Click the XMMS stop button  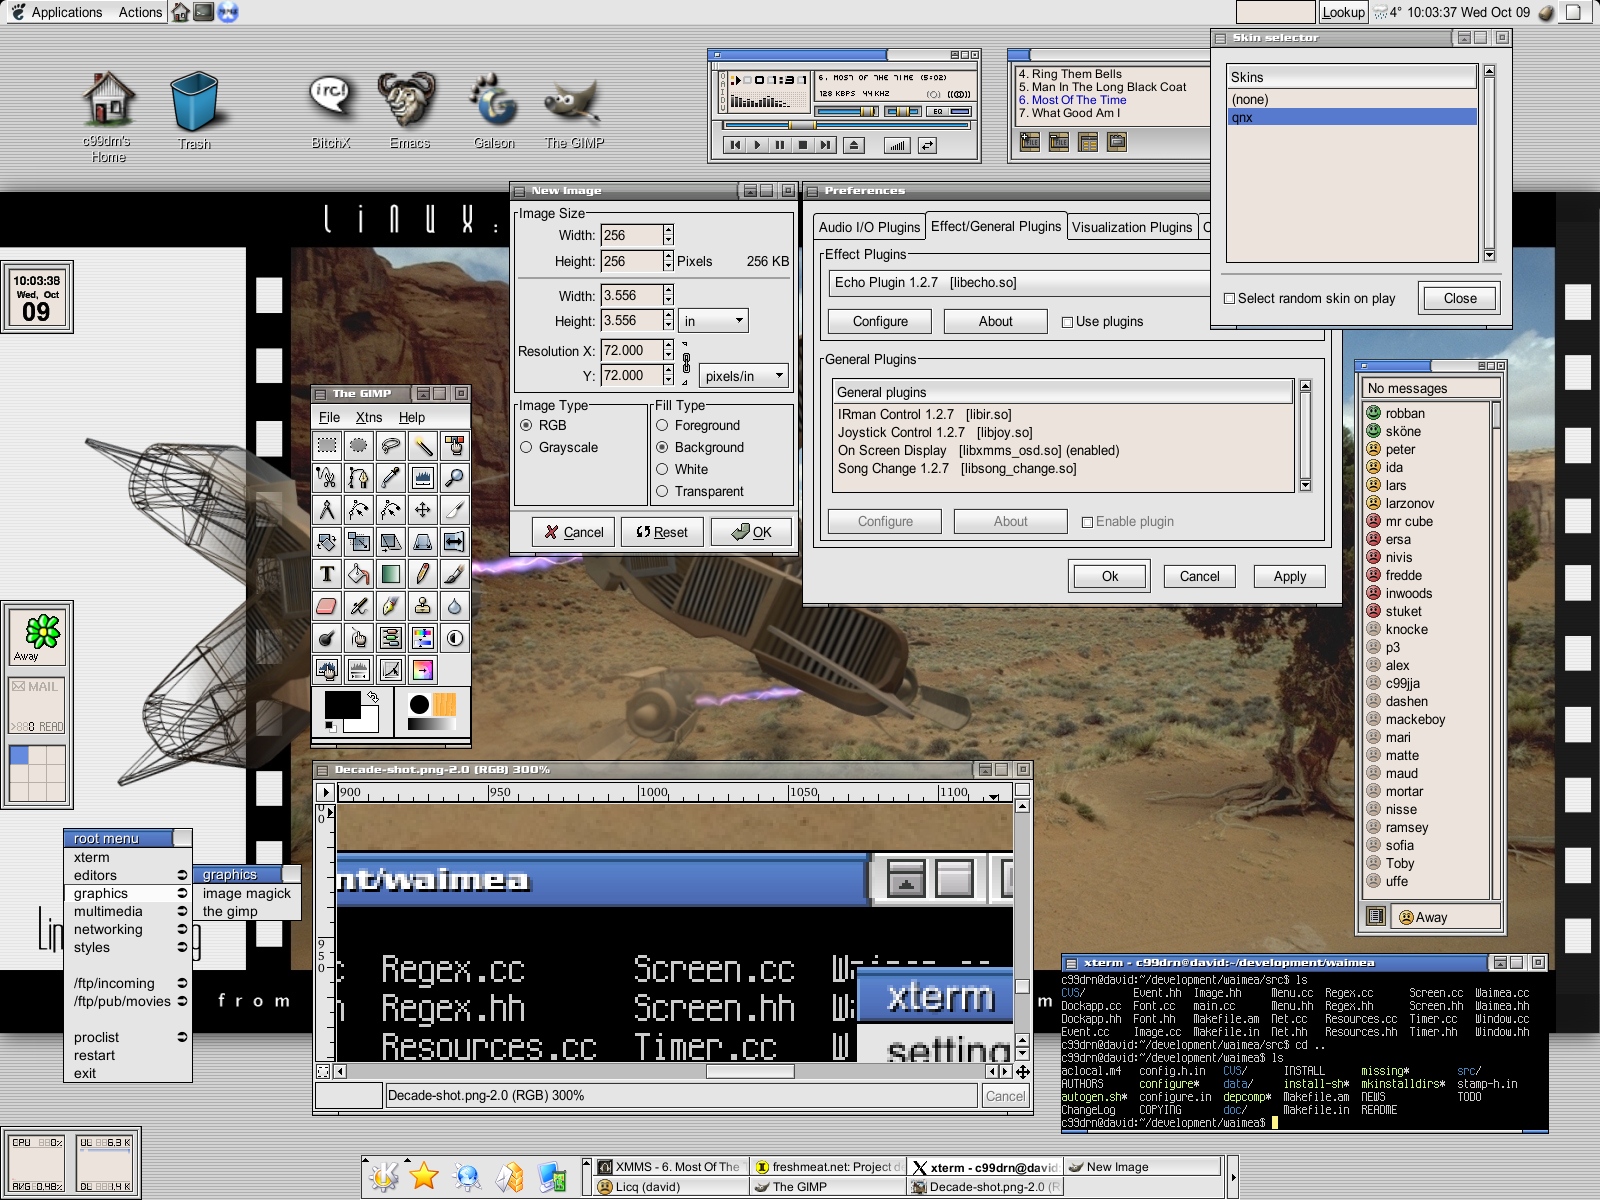[x=802, y=145]
